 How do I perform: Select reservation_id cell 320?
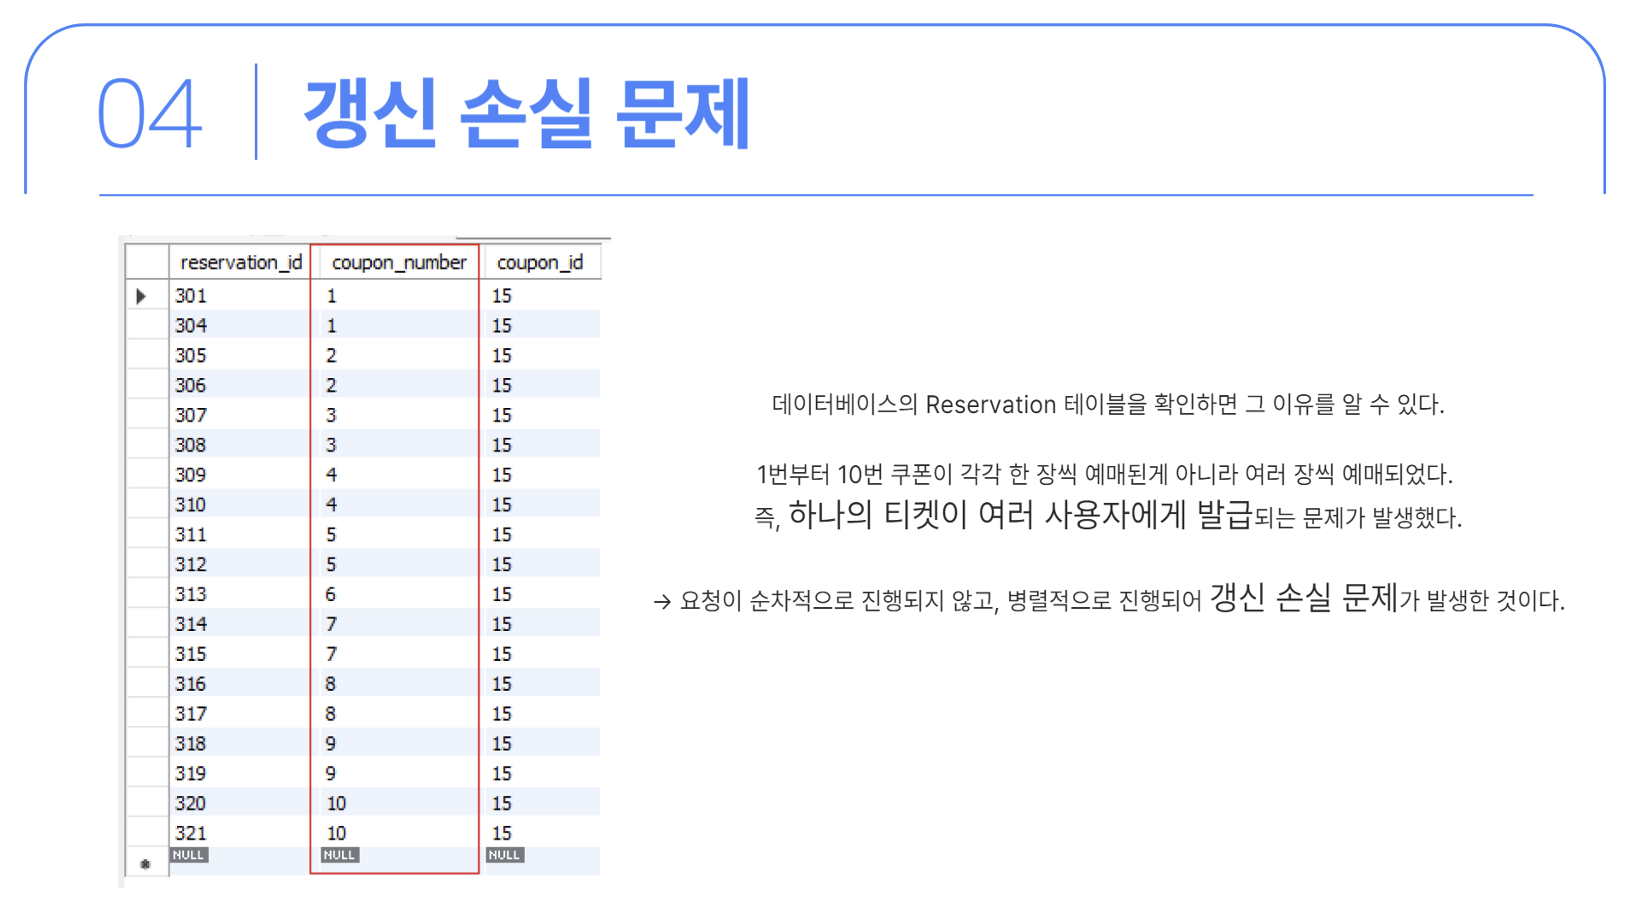tap(190, 803)
